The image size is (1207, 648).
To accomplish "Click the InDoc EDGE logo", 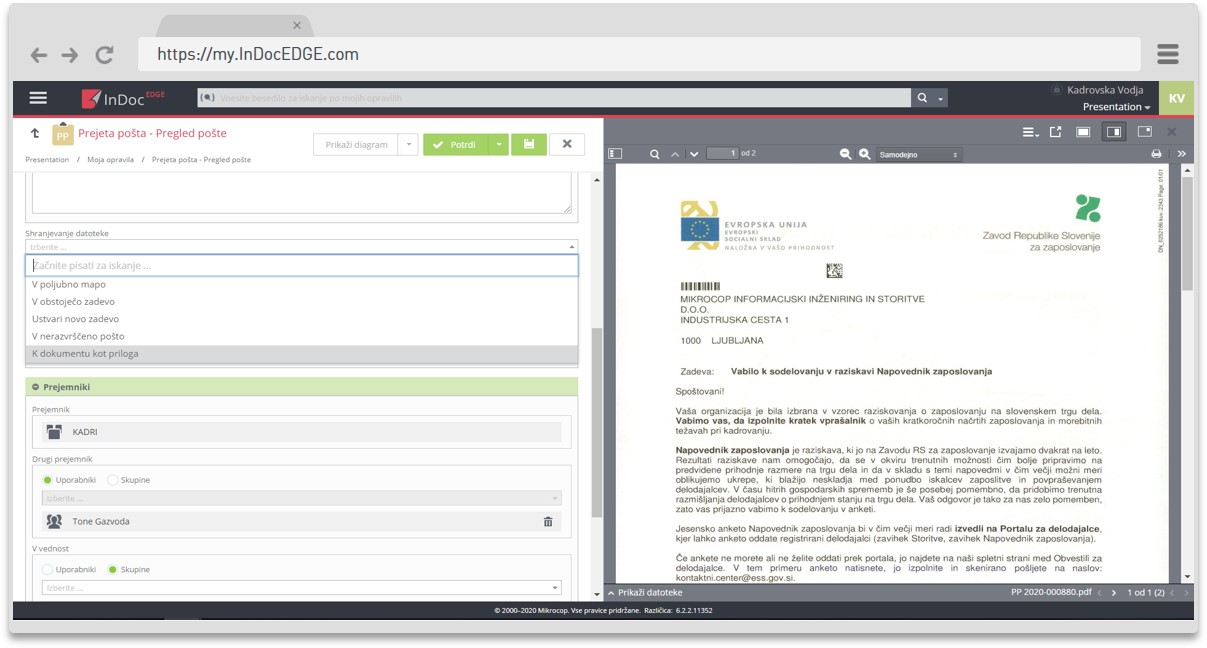I will coord(123,98).
